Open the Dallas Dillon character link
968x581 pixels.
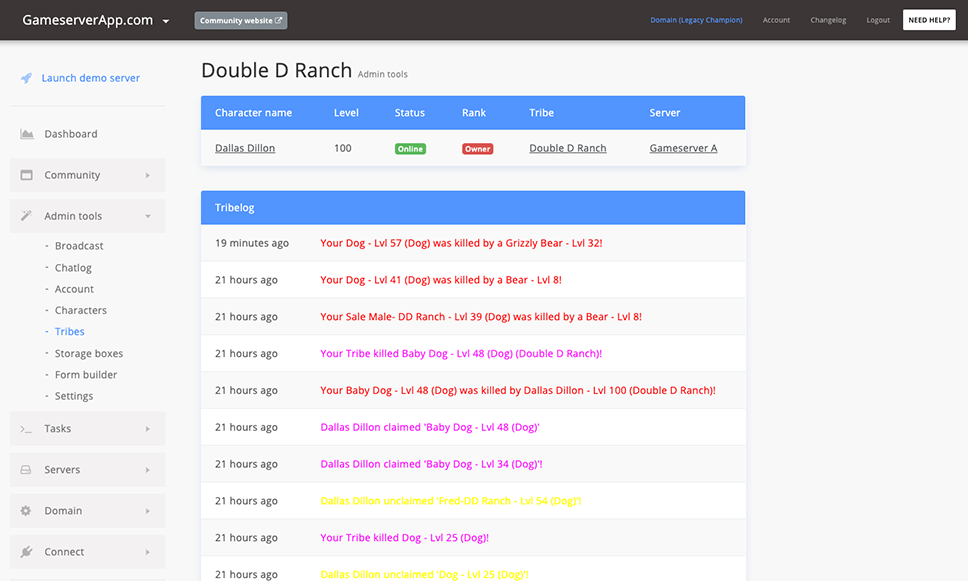click(x=245, y=148)
